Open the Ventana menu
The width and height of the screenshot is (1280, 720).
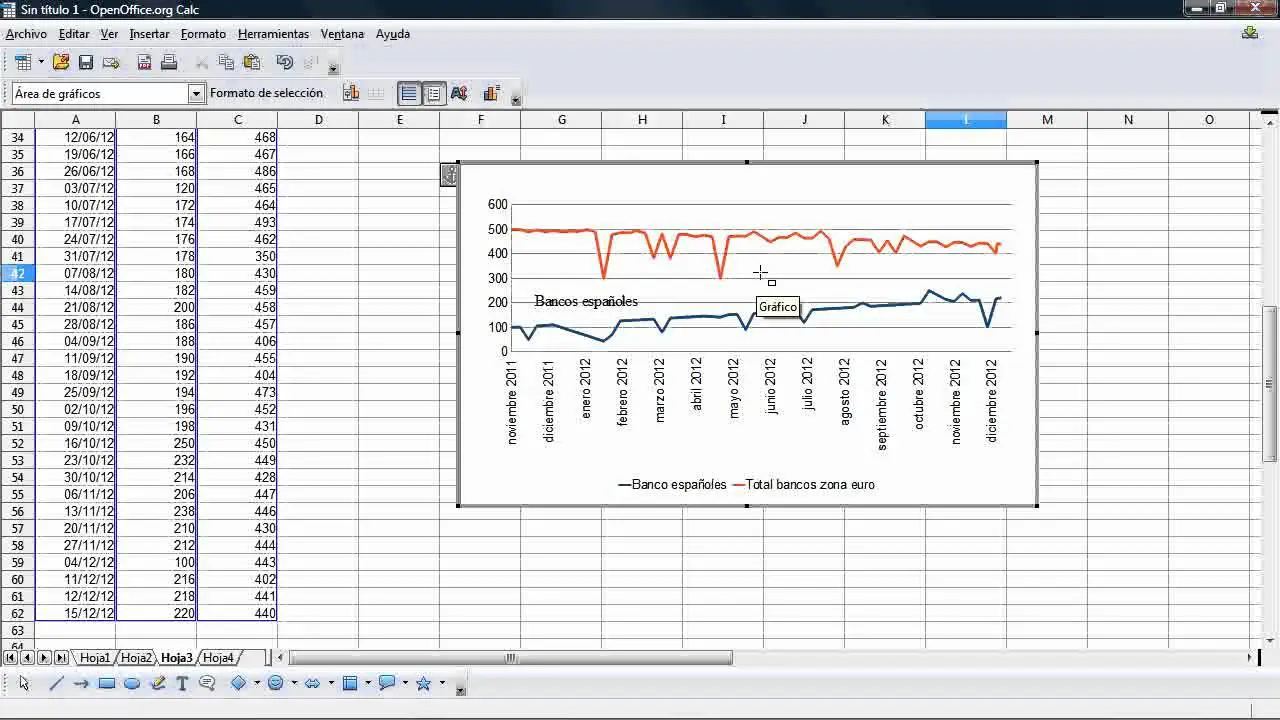pos(342,34)
